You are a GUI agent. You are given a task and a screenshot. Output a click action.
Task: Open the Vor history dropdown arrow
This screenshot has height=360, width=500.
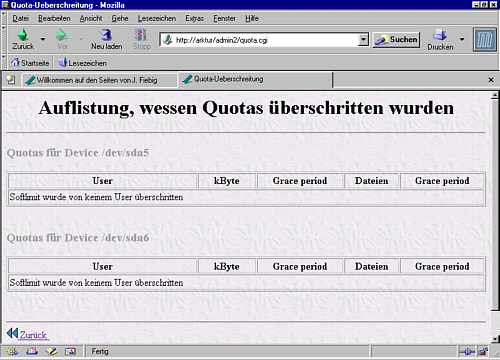coord(81,39)
